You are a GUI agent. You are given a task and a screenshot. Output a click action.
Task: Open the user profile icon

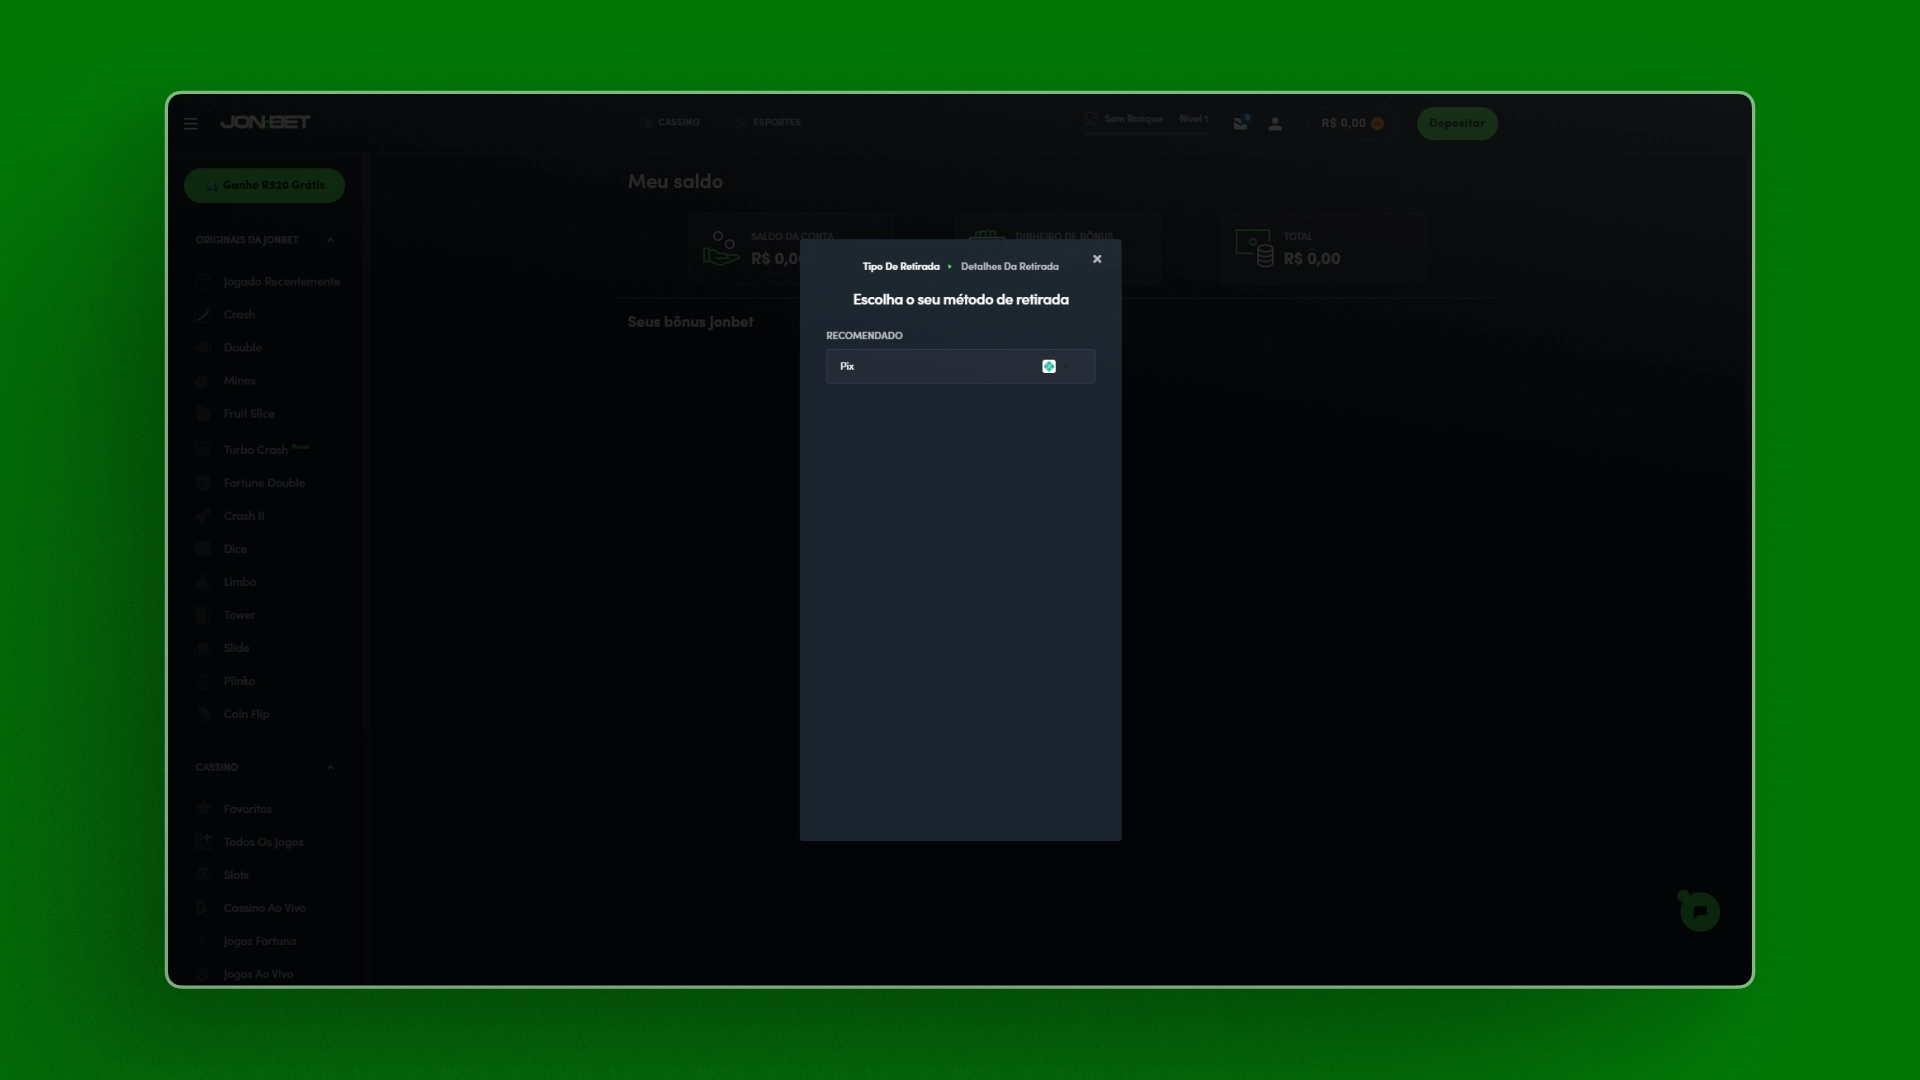point(1275,124)
